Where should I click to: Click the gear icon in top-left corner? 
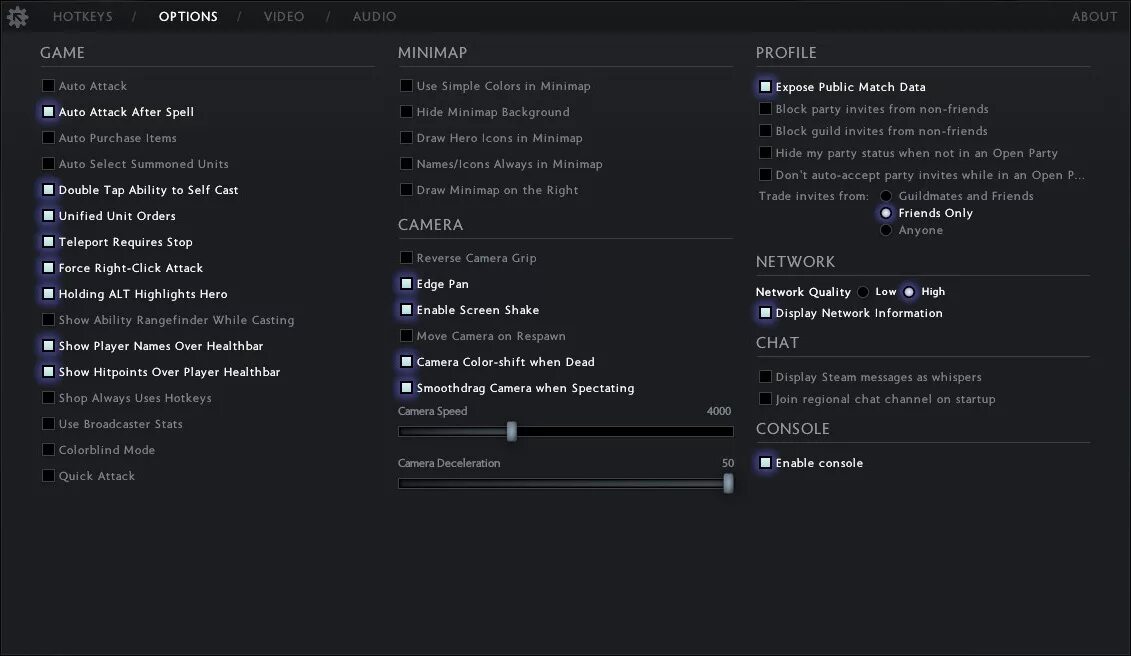[17, 16]
